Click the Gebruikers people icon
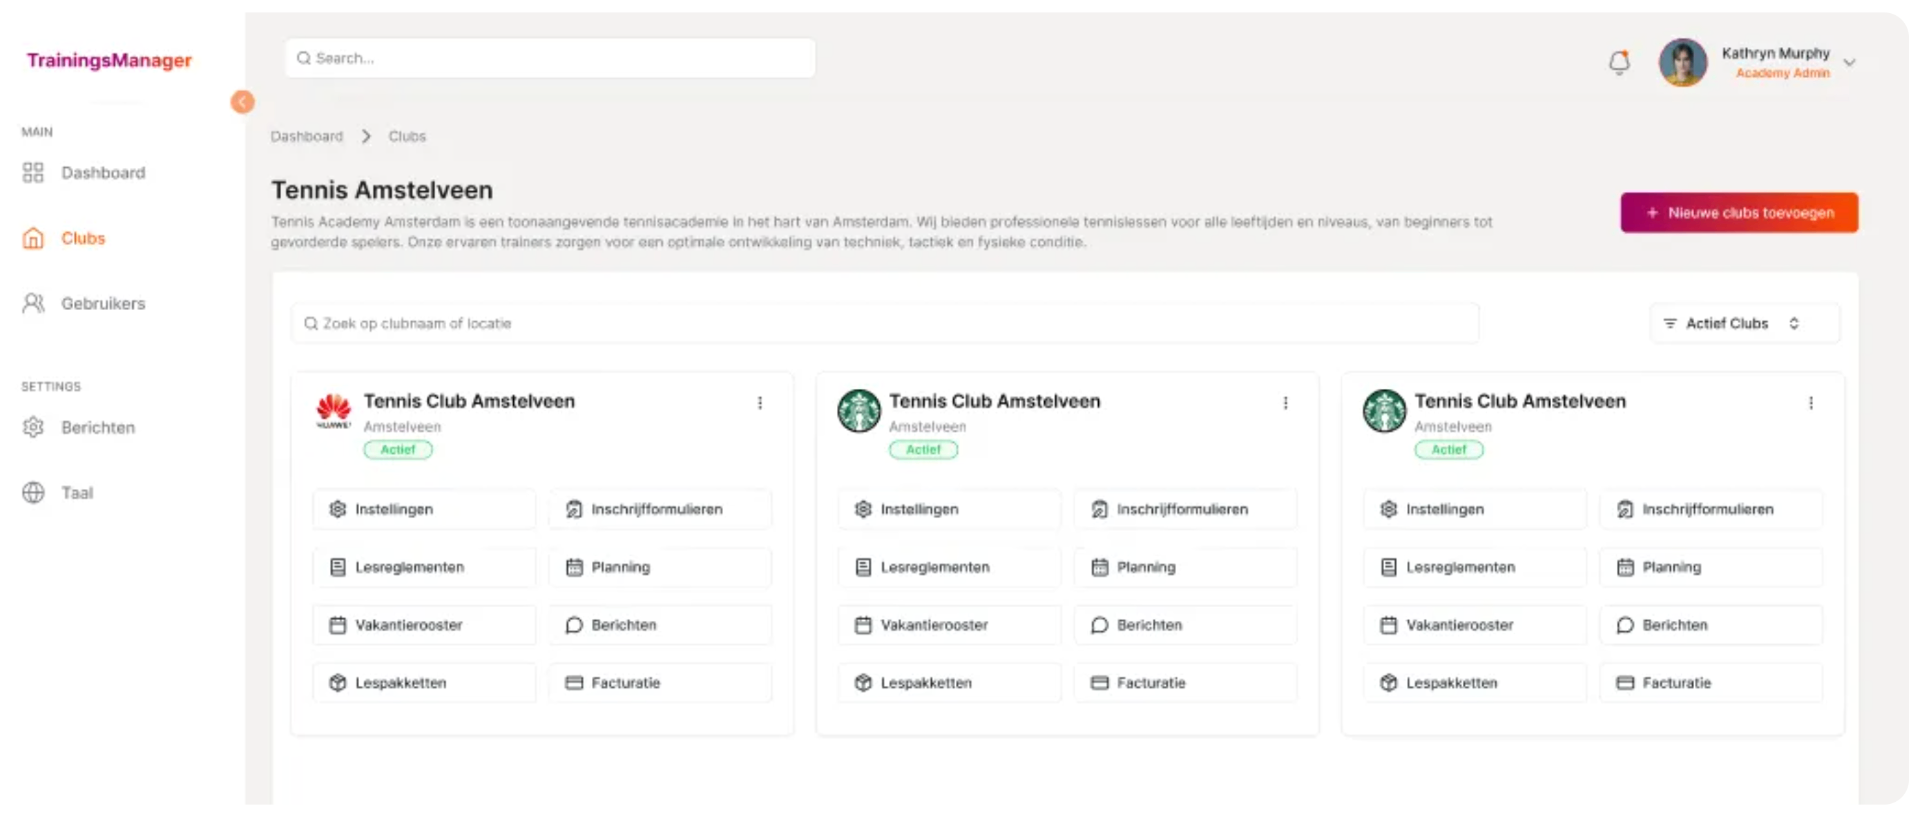Viewport: 1920px width, 826px height. [33, 303]
